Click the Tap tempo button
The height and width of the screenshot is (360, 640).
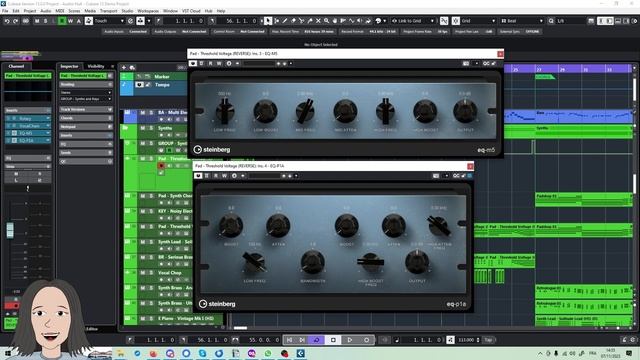488,340
